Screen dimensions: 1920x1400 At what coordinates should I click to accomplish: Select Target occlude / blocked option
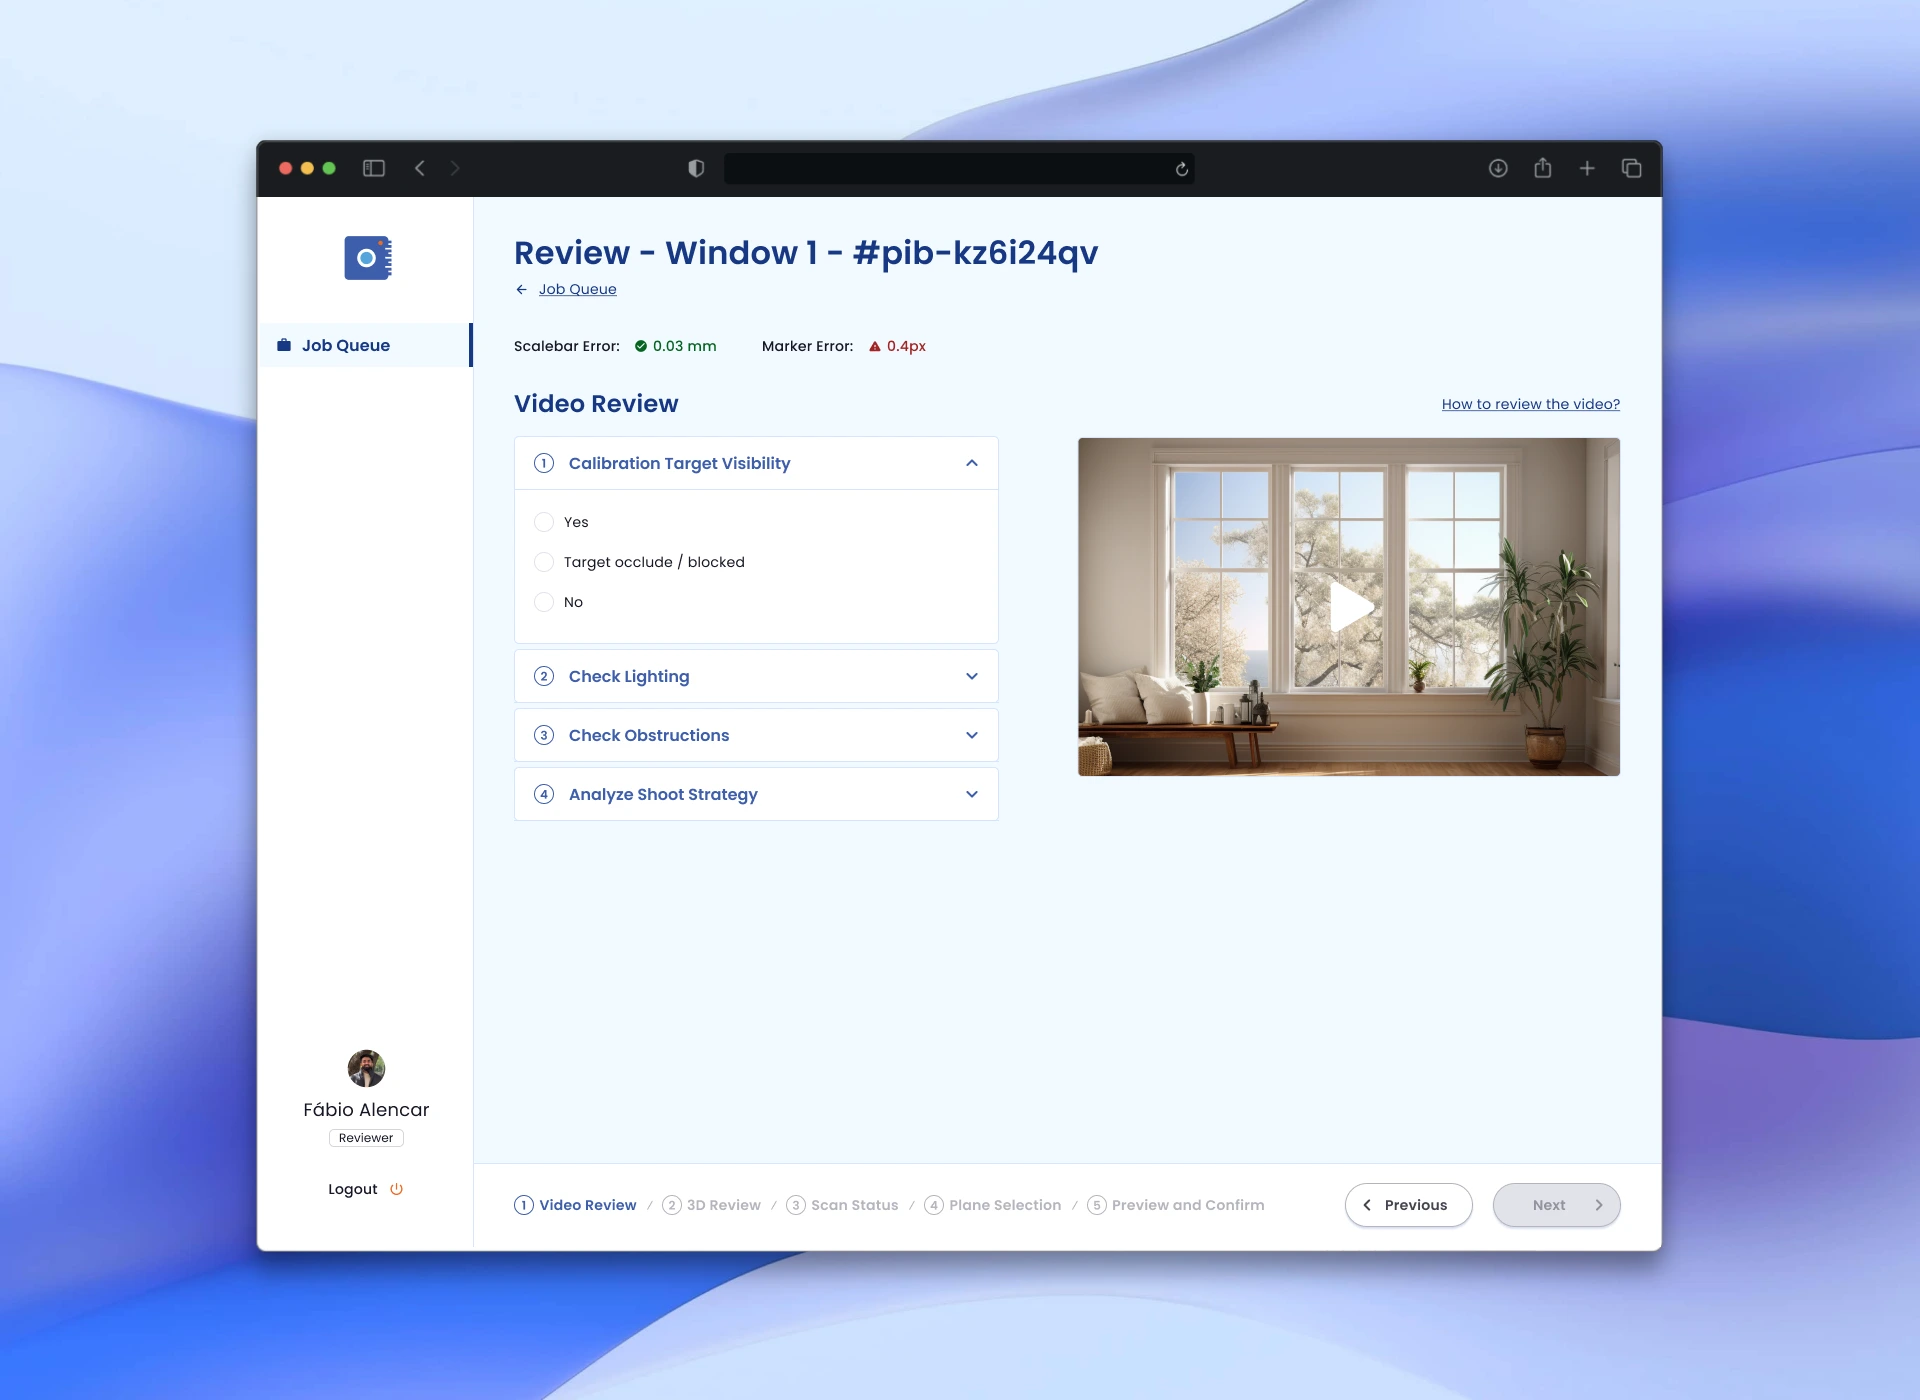(544, 562)
